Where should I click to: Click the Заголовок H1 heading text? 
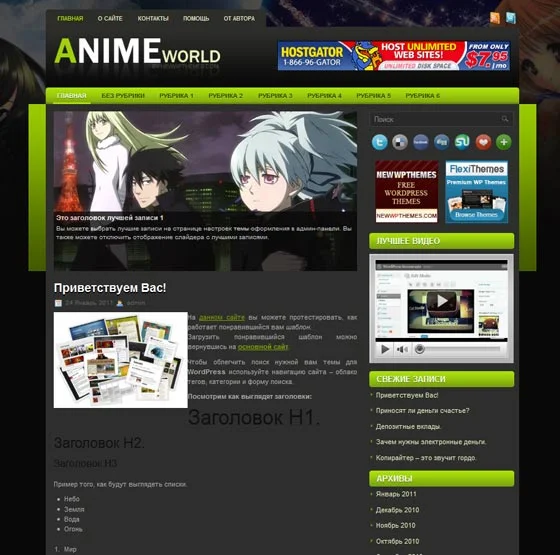click(x=254, y=418)
